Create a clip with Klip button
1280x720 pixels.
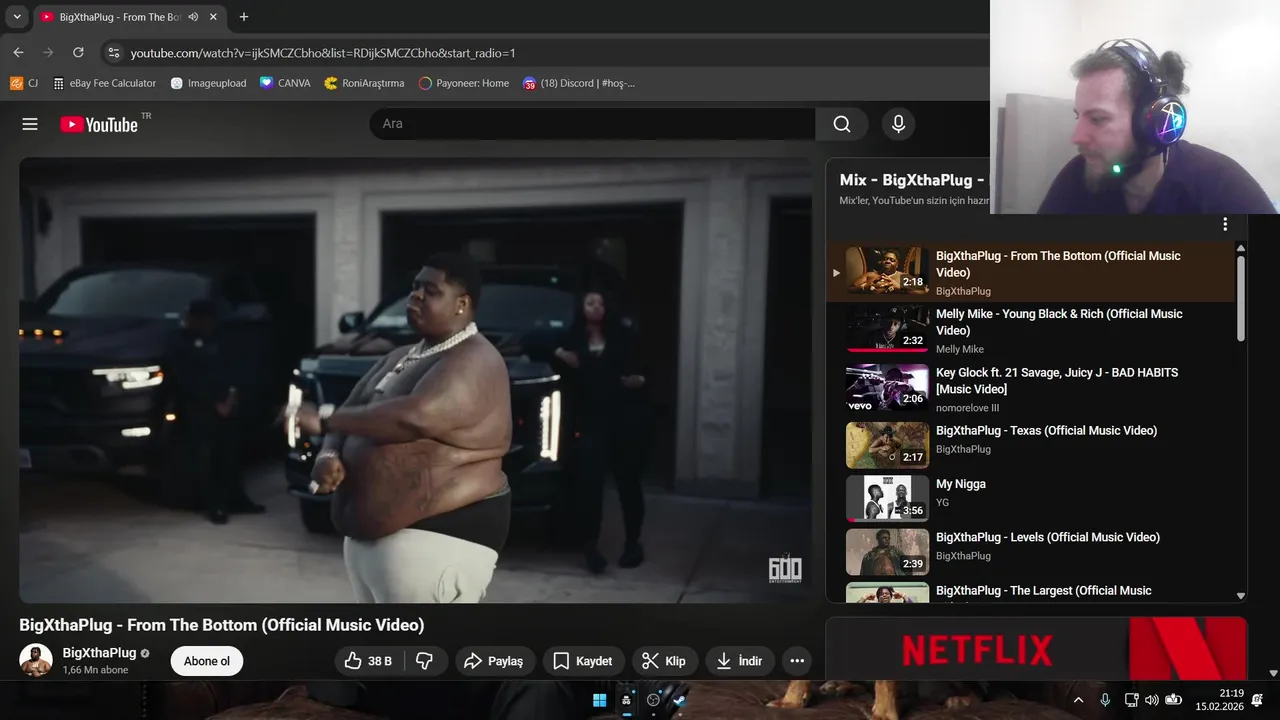(x=664, y=661)
